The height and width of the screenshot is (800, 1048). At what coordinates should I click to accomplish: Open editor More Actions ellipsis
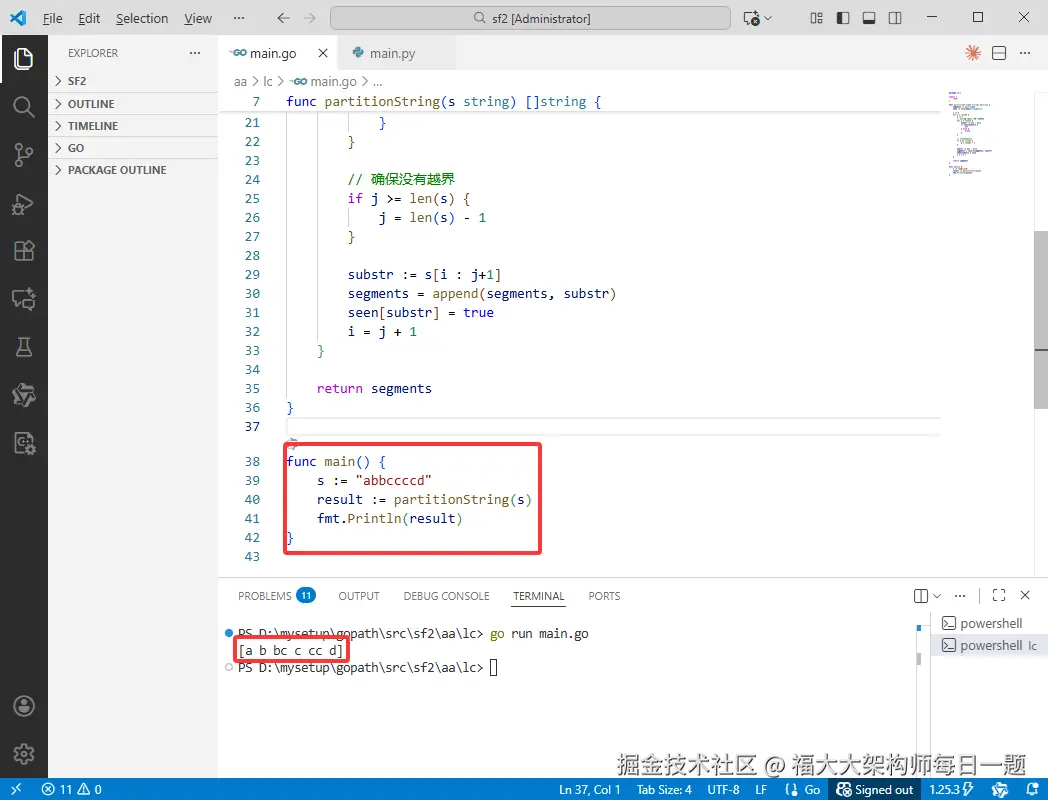tap(1025, 53)
